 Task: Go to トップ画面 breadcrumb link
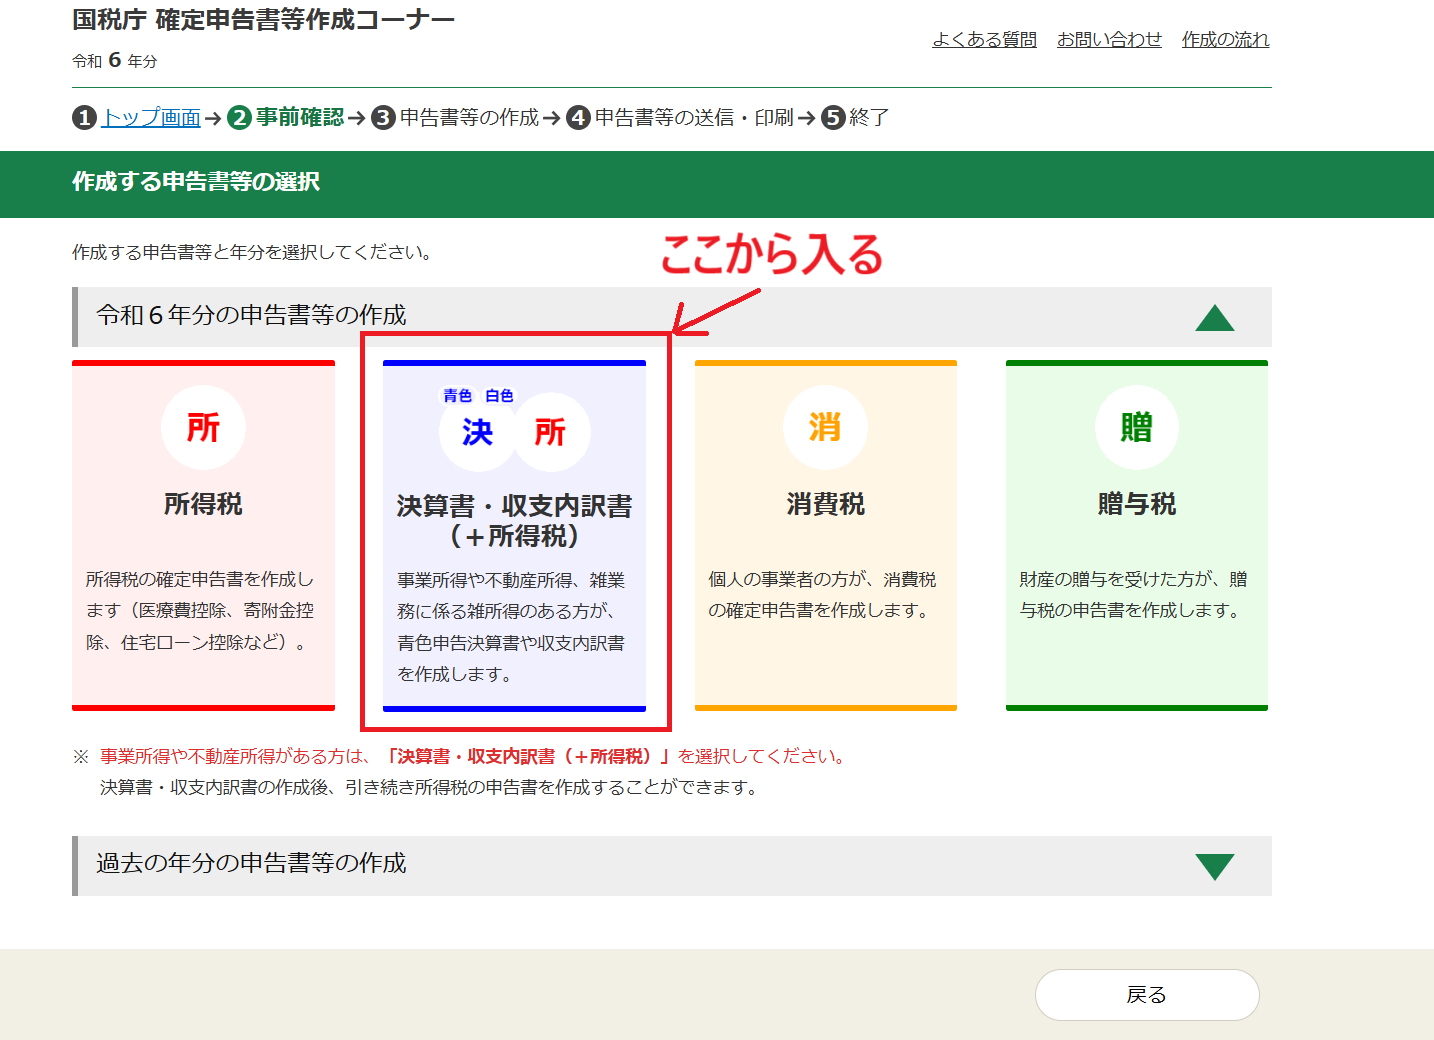(151, 118)
